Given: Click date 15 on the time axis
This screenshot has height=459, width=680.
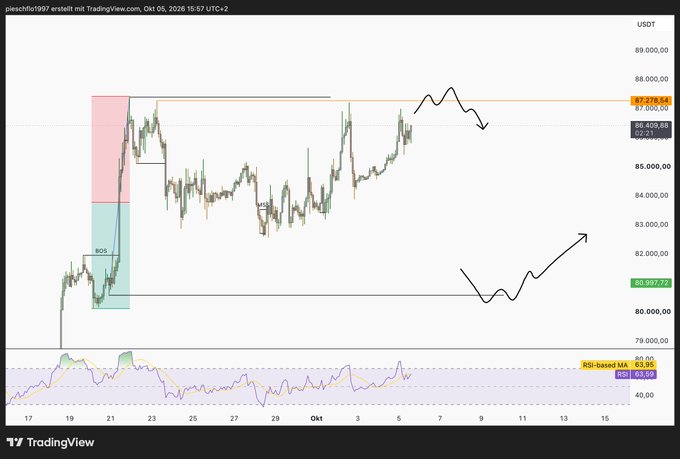Looking at the screenshot, I should click(605, 419).
